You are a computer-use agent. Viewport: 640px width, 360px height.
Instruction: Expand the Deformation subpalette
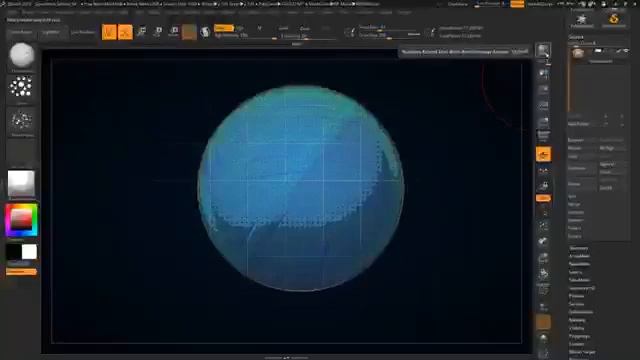pos(581,312)
